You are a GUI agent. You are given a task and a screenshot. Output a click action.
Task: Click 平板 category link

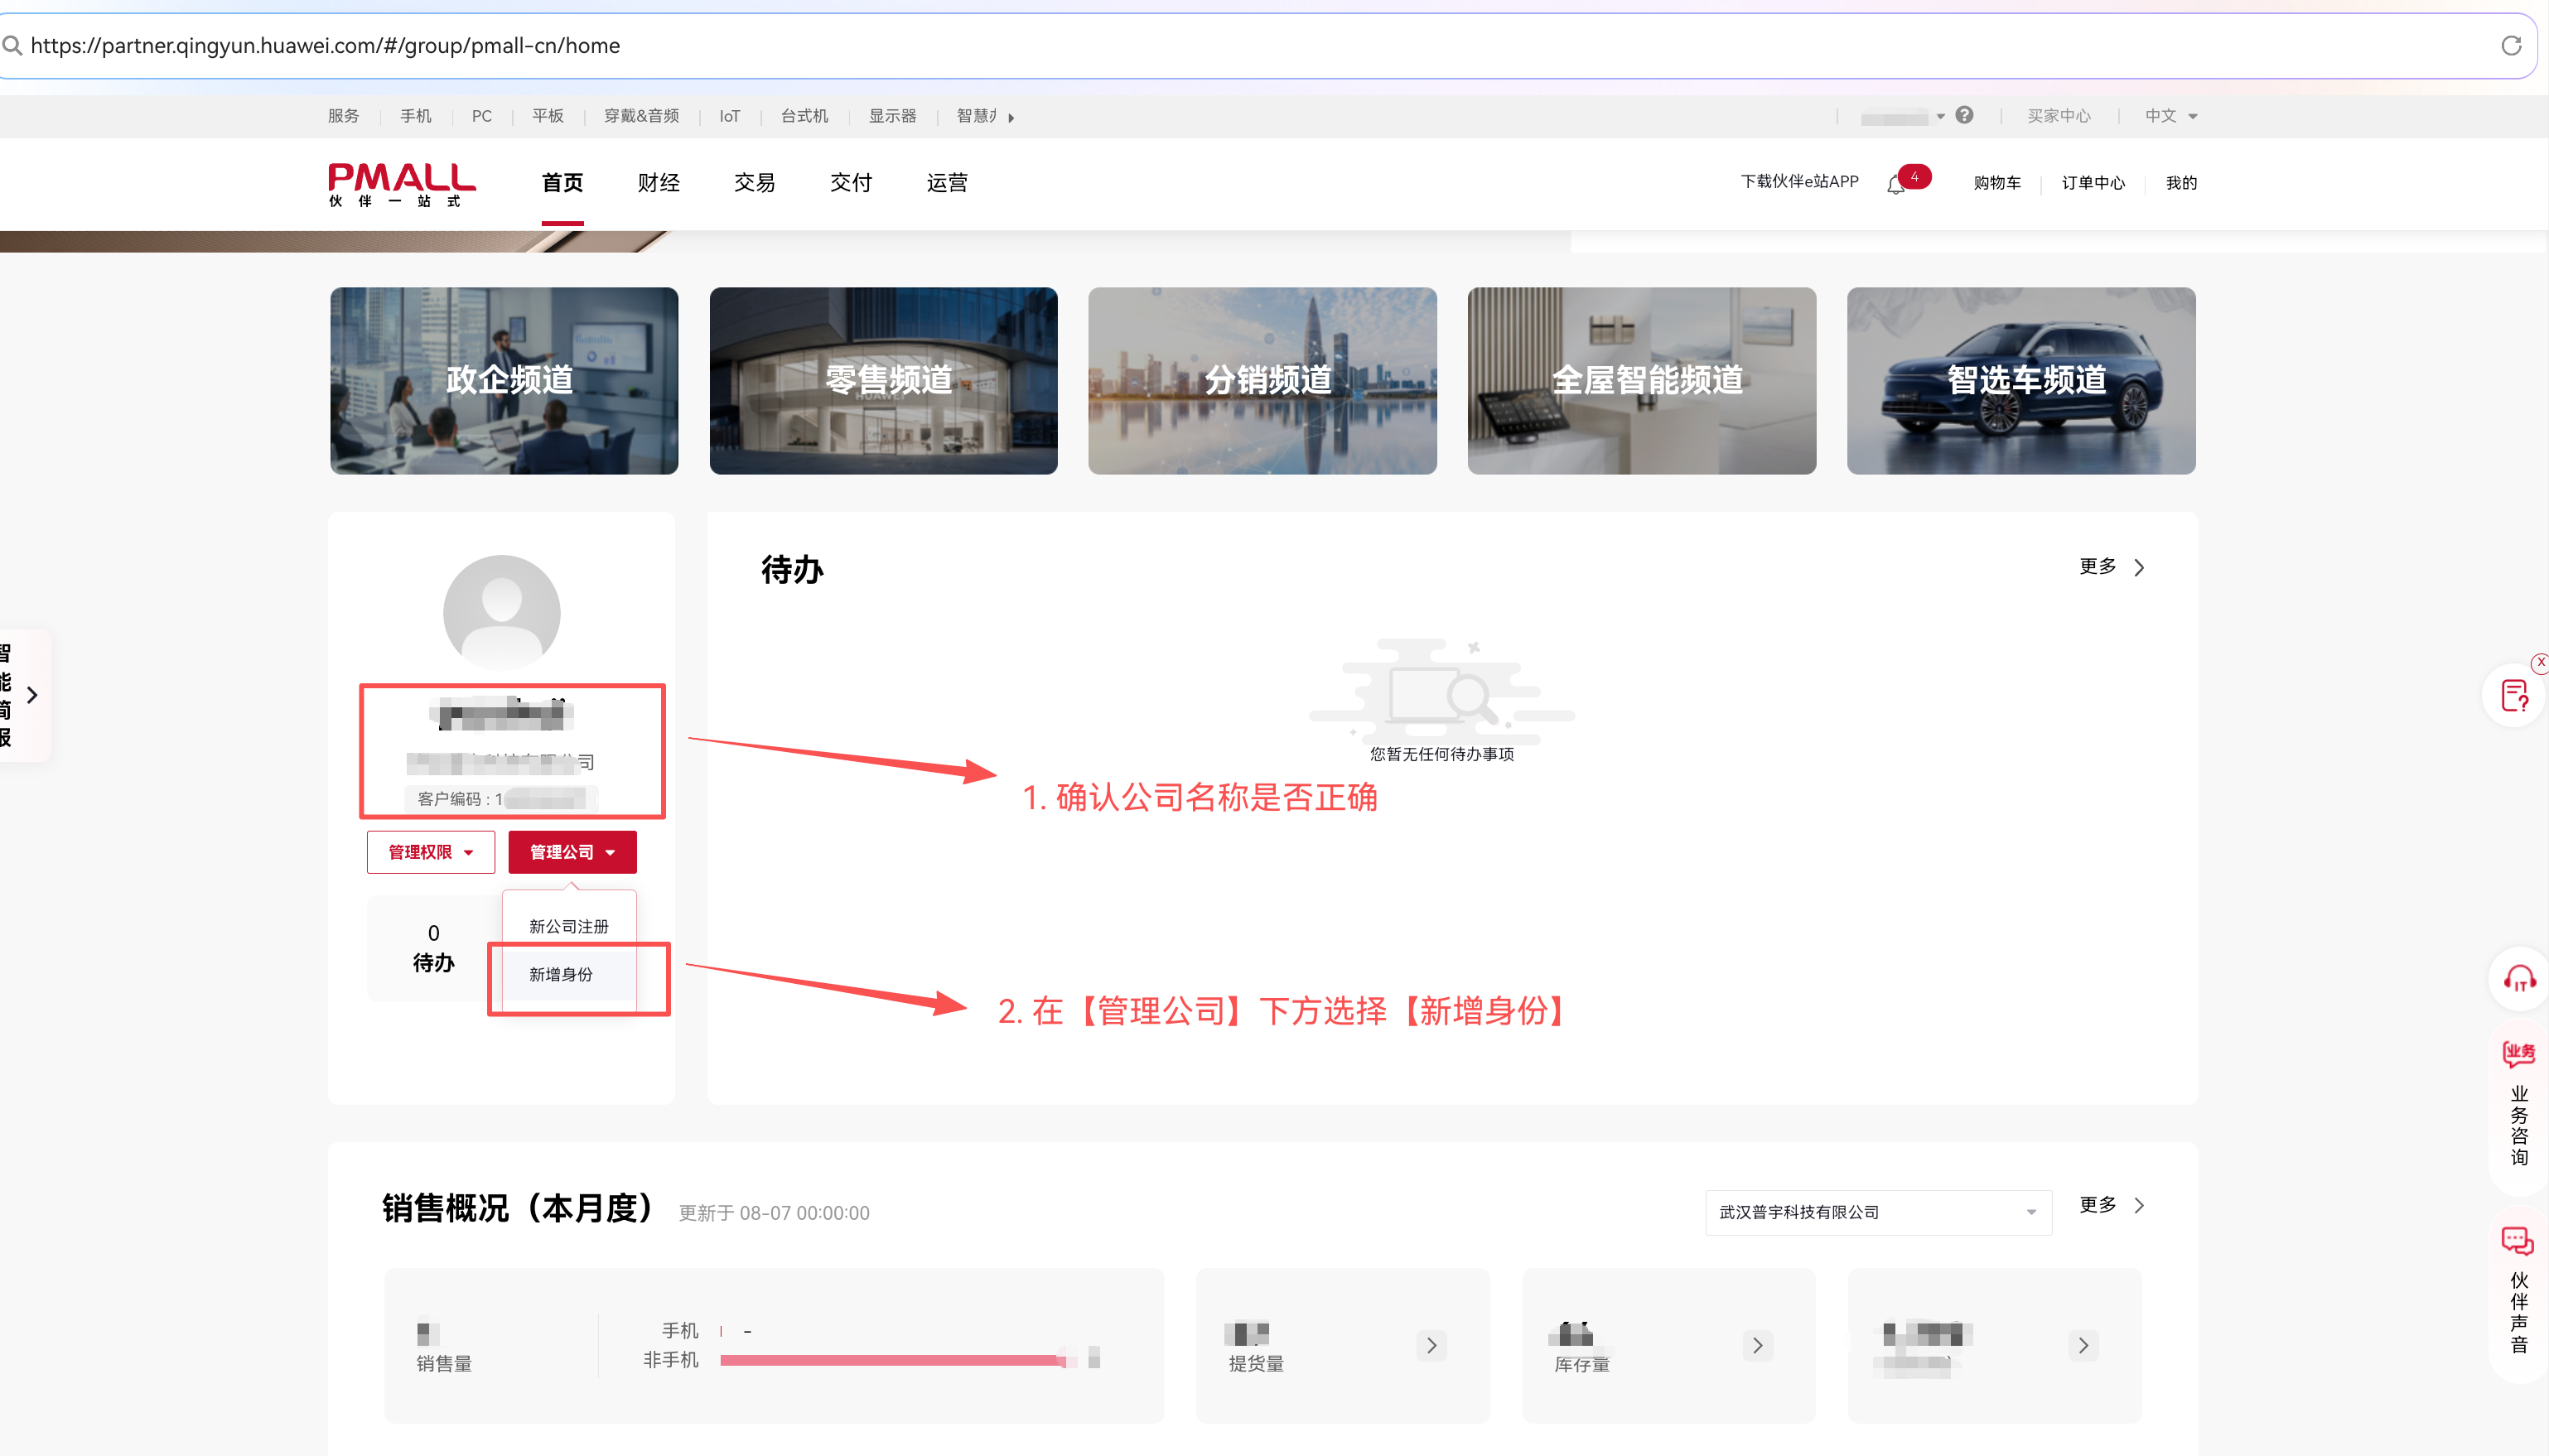(547, 116)
